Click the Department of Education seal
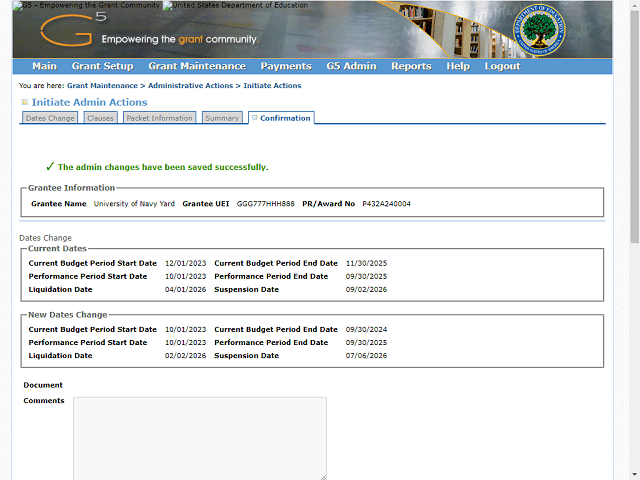The width and height of the screenshot is (640, 480). click(541, 32)
